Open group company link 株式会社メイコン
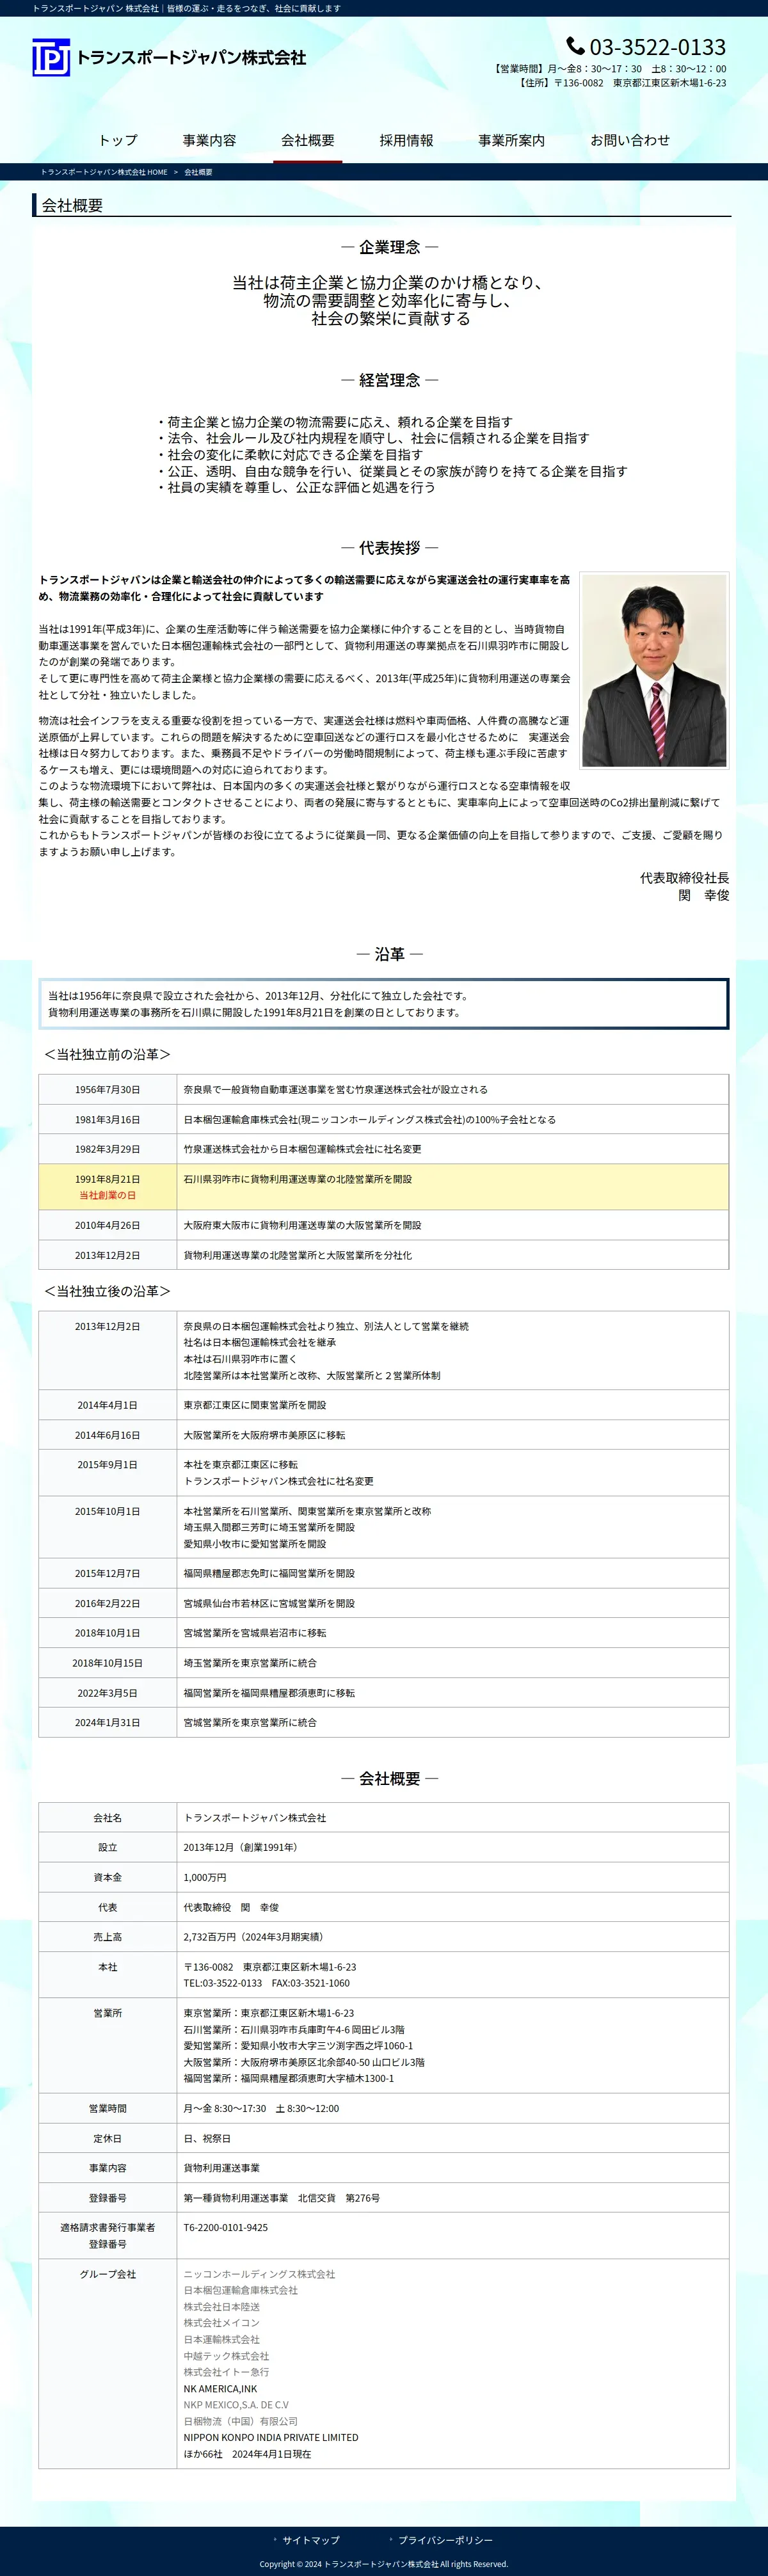Viewport: 768px width, 2576px height. pyautogui.click(x=221, y=2322)
